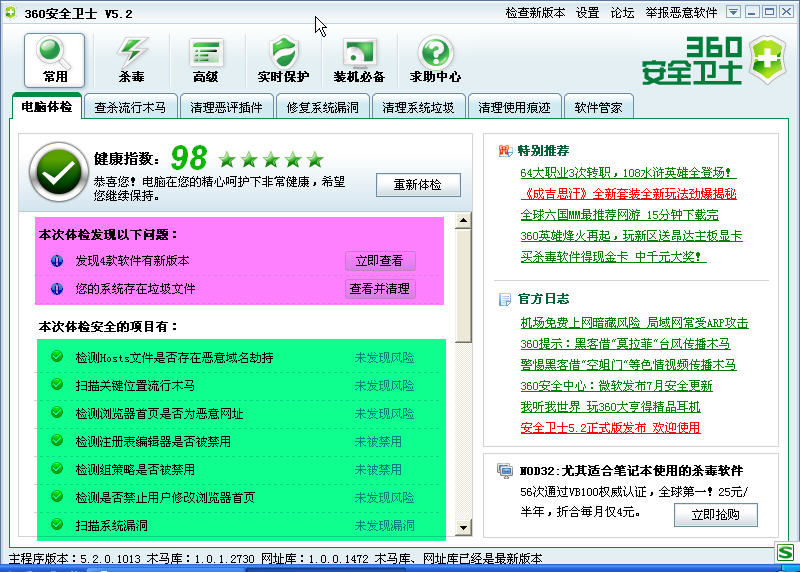This screenshot has width=800, height=572.
Task: Click the text 发现4款软件有新版本
Action: [132, 261]
